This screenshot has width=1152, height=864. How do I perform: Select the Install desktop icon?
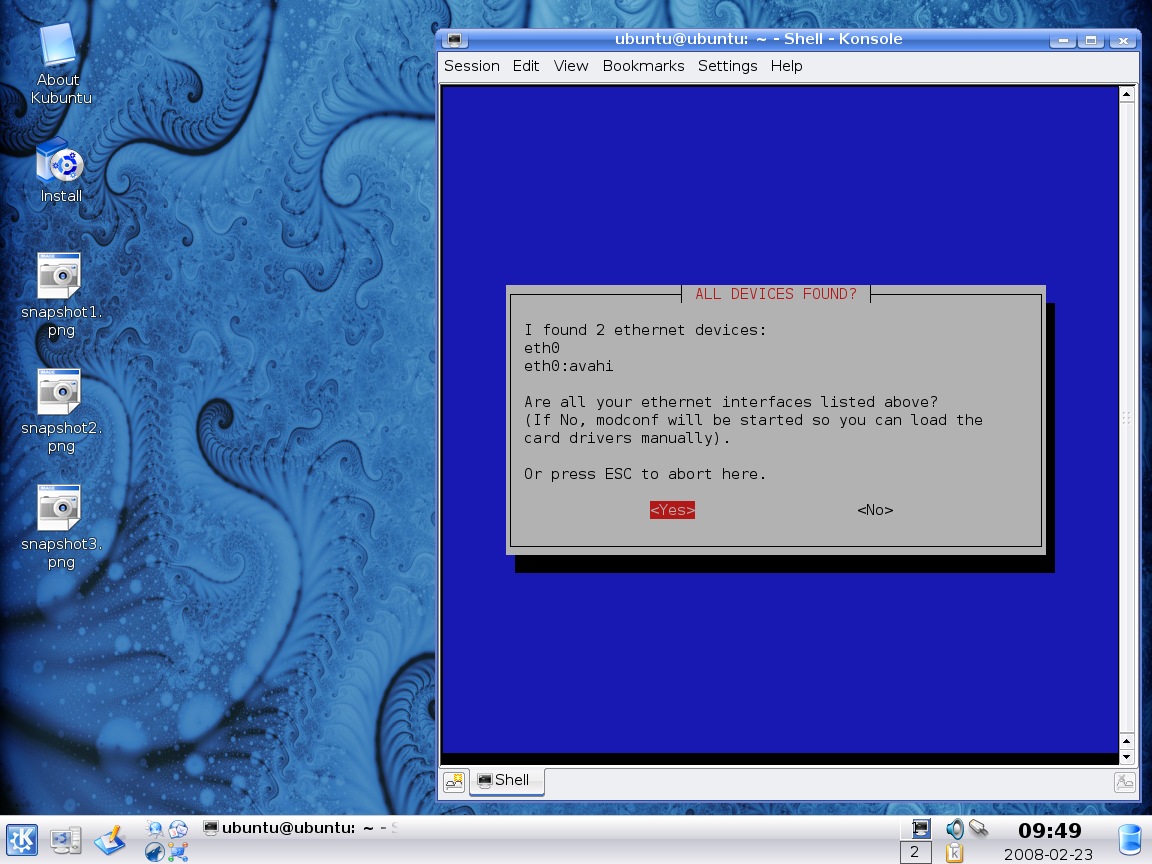(x=61, y=170)
